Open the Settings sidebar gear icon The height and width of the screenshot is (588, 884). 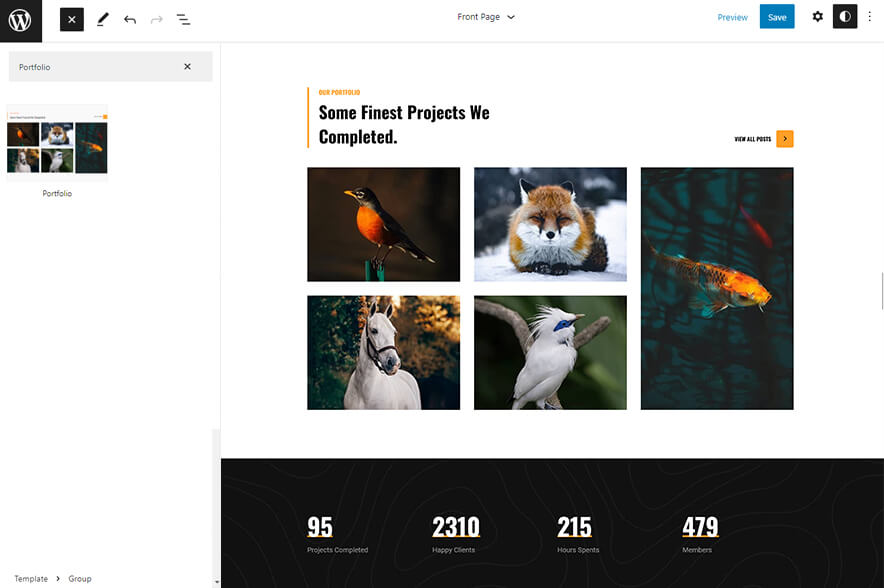click(817, 16)
